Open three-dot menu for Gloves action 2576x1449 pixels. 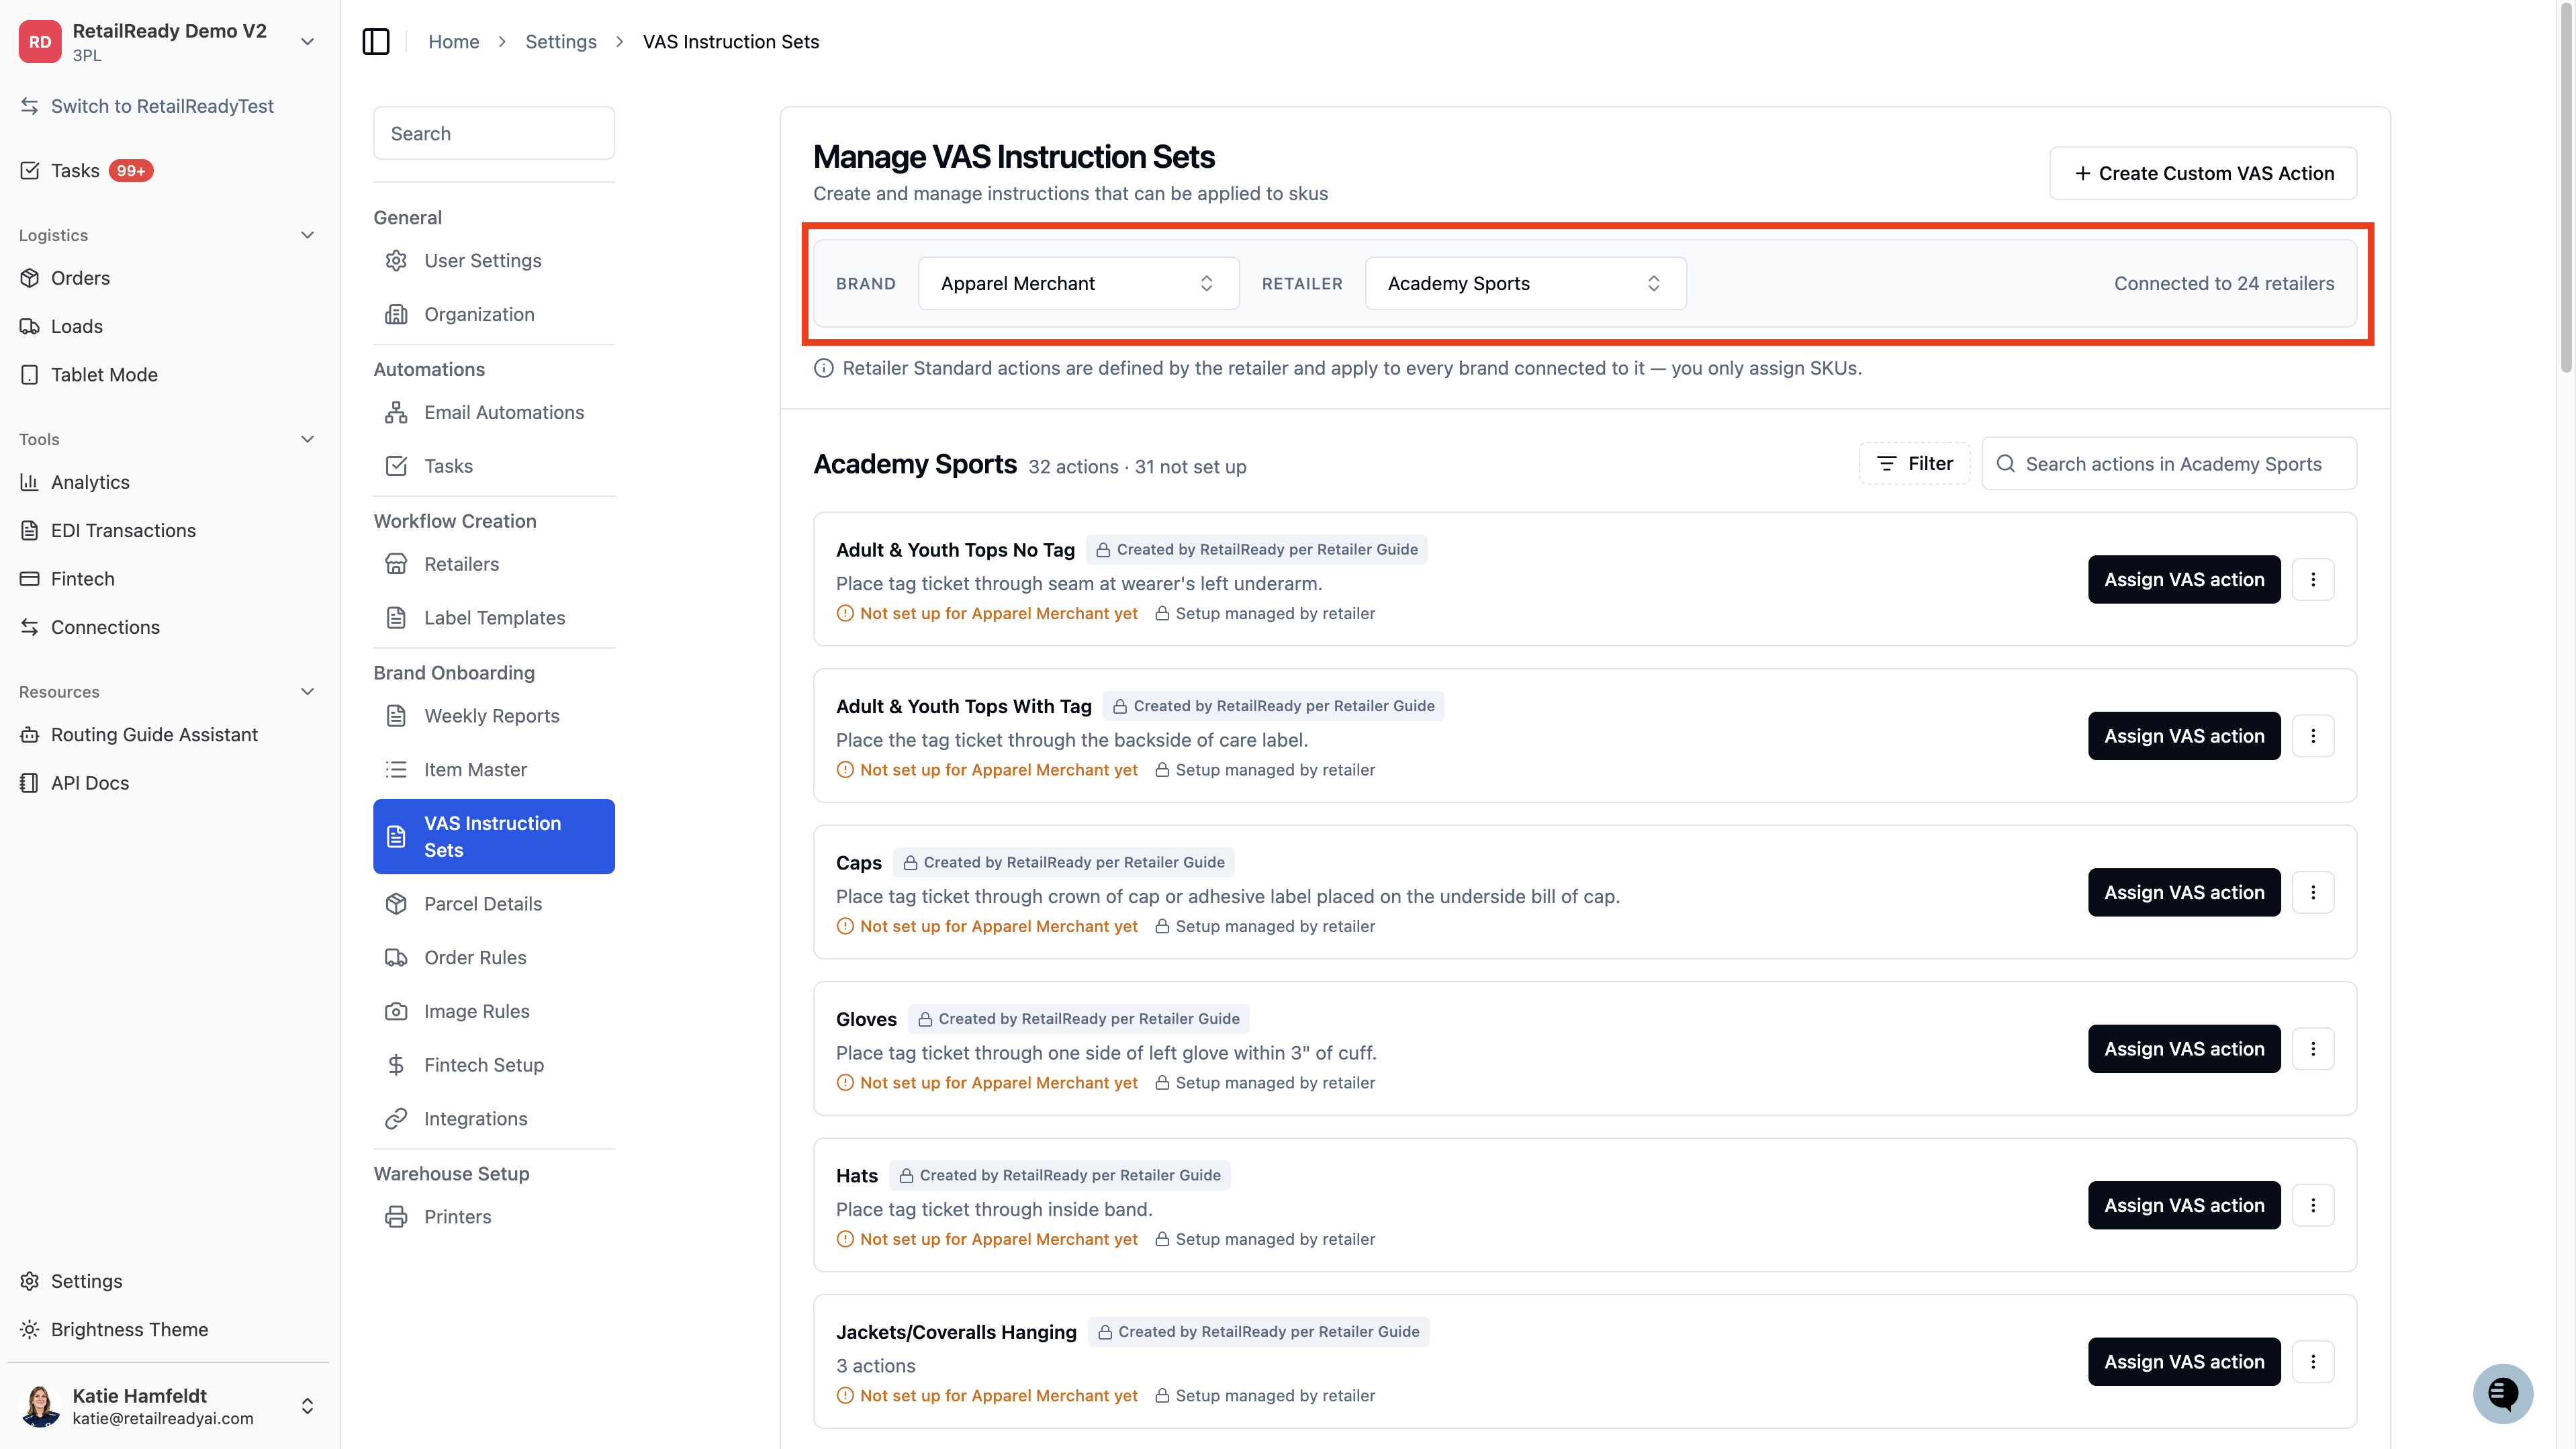click(2313, 1049)
